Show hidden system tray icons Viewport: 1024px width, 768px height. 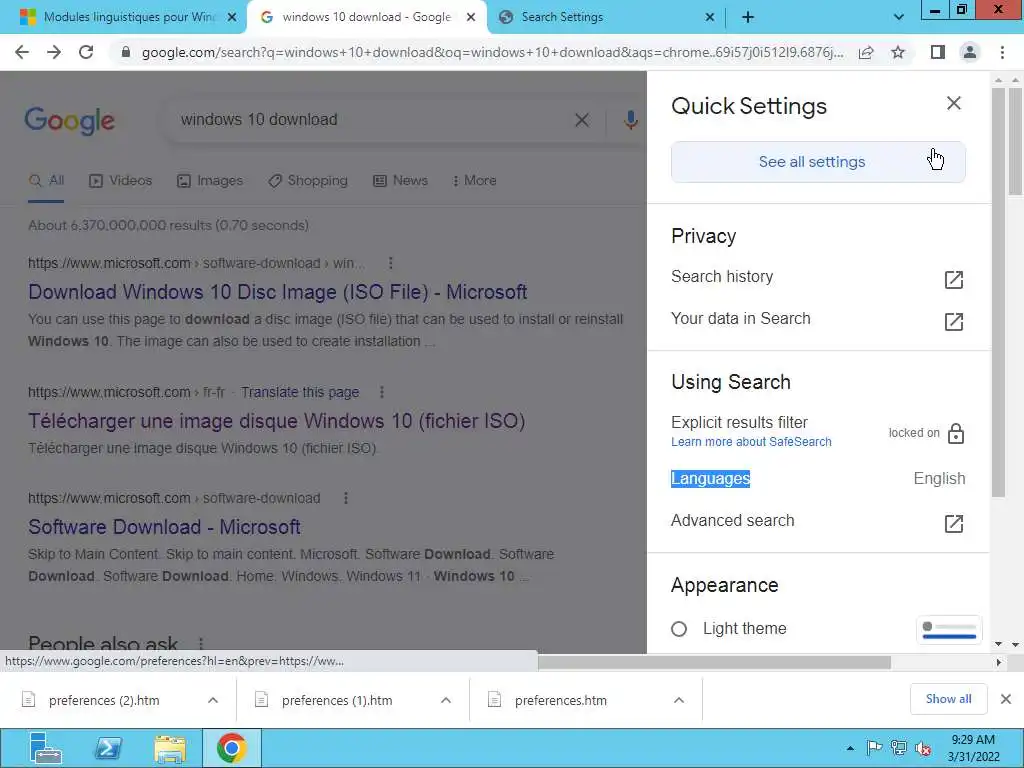tap(850, 748)
